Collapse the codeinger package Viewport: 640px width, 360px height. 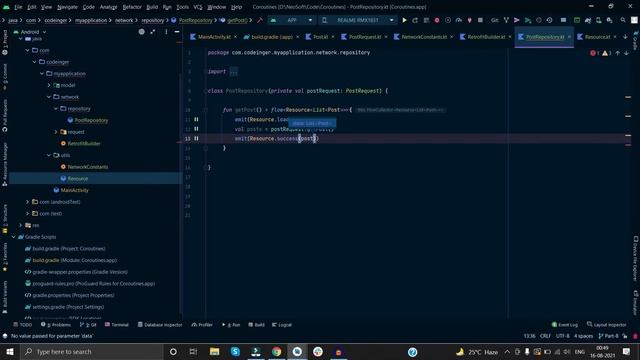coord(35,62)
